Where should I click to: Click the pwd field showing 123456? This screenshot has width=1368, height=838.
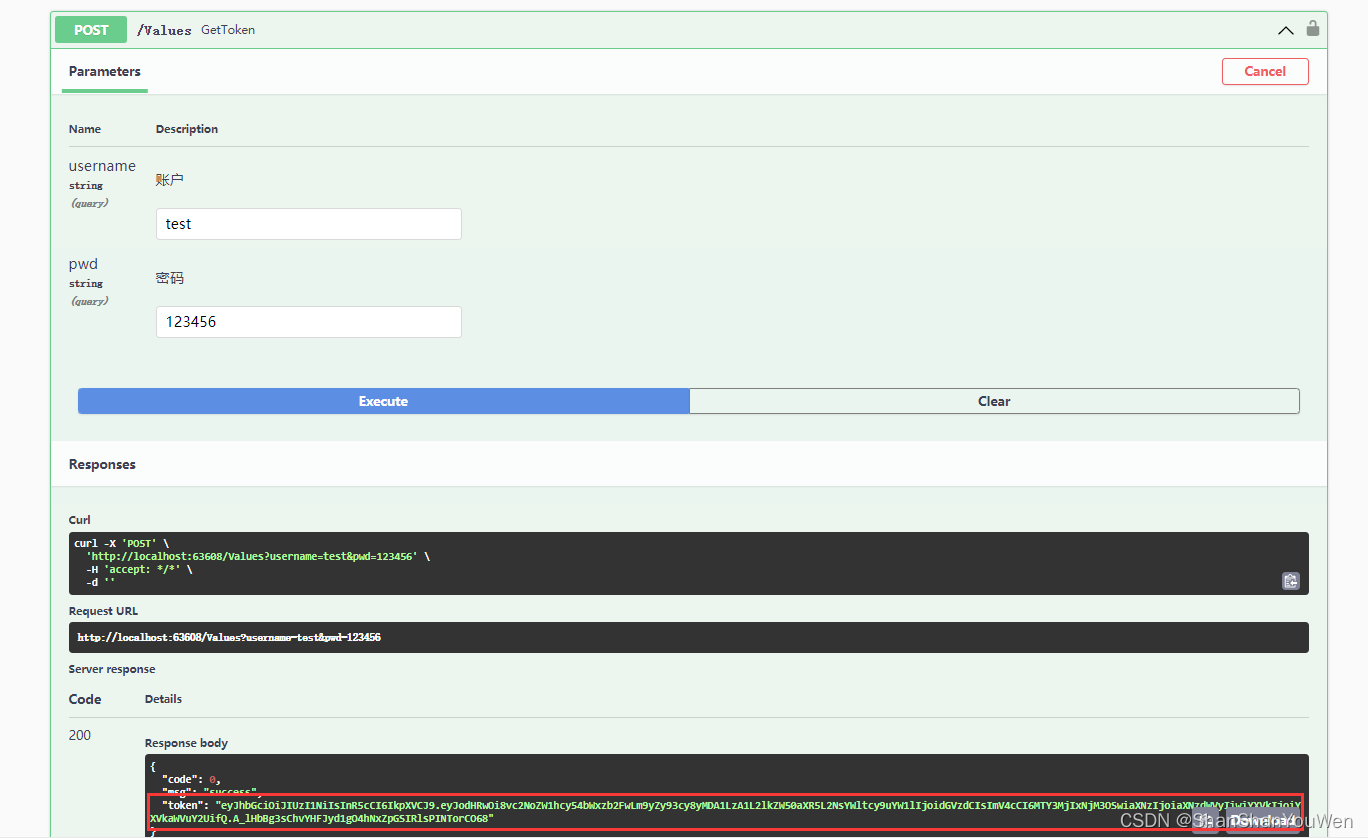tap(307, 321)
